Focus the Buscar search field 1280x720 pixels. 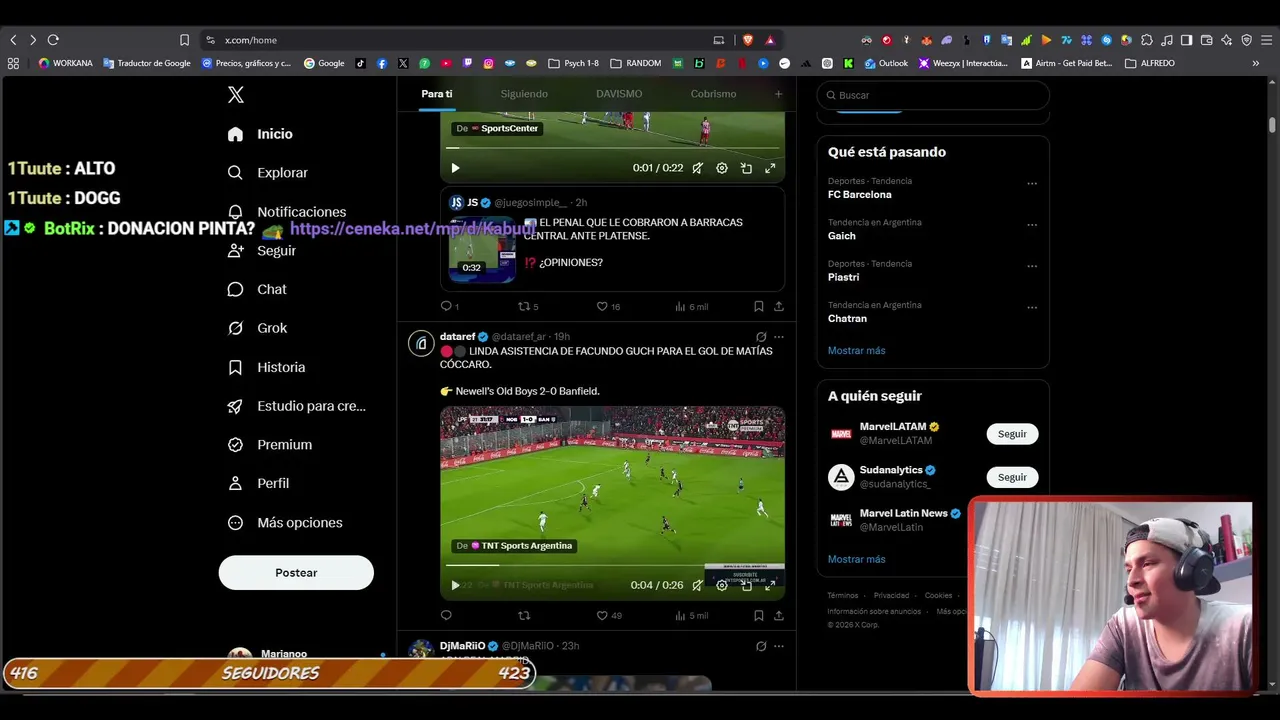pos(933,95)
